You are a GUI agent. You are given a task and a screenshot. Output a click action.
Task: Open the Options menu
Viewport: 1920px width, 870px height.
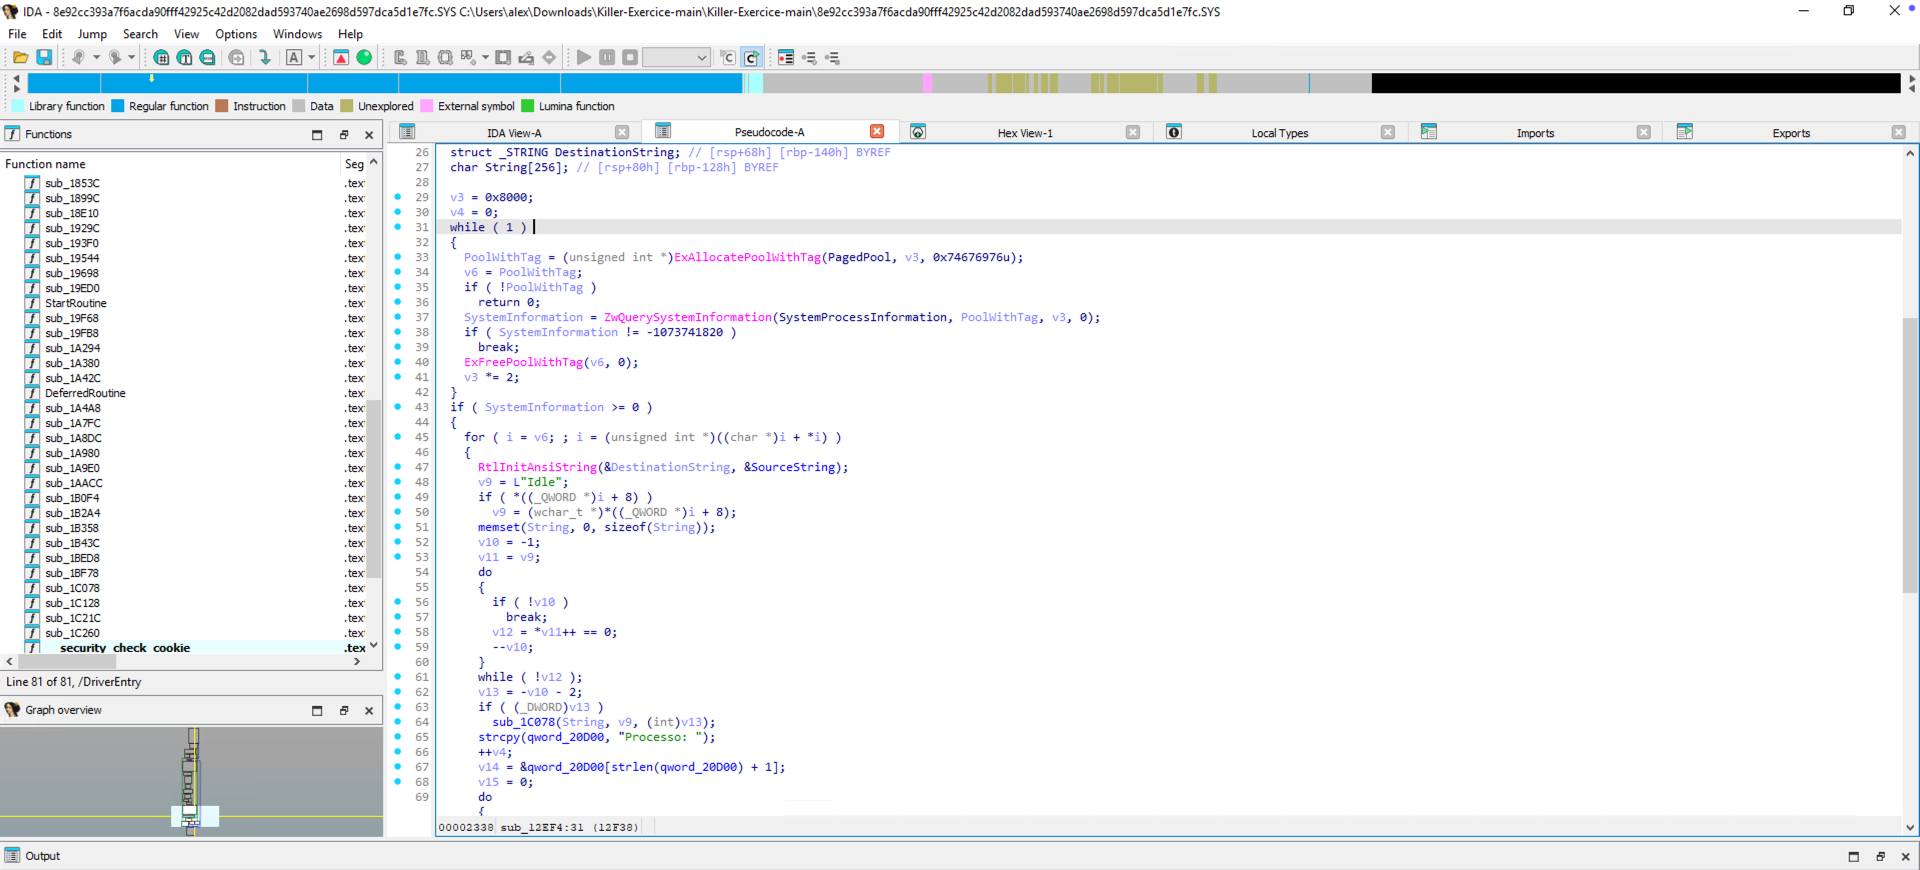pyautogui.click(x=236, y=34)
